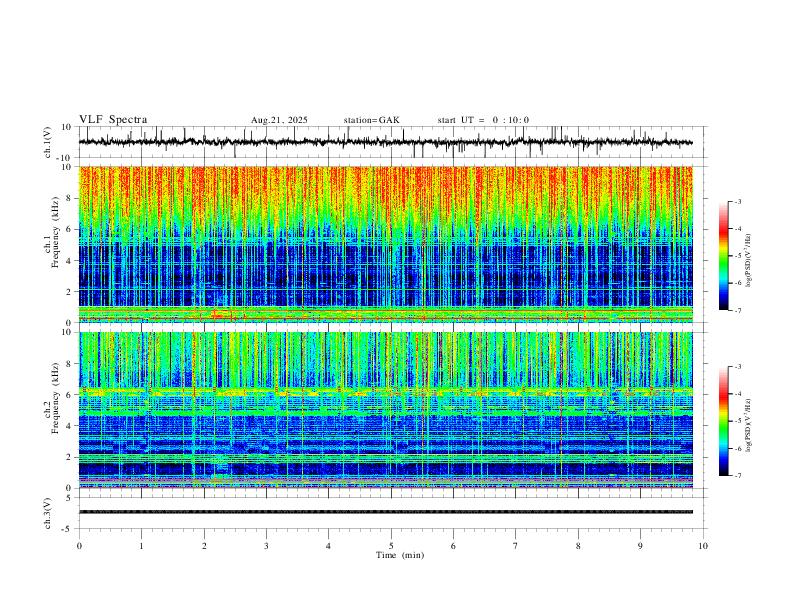Screen dimensions: 792x612
Task: Click the 'start UT = 0:10:0' text
Action: pos(483,120)
